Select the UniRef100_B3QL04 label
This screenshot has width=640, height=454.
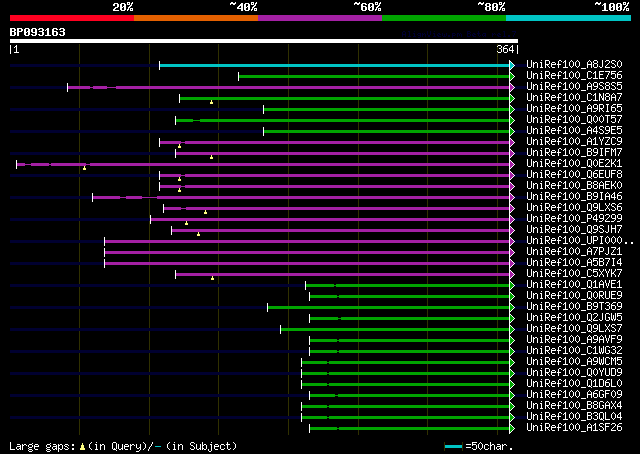[x=574, y=417]
